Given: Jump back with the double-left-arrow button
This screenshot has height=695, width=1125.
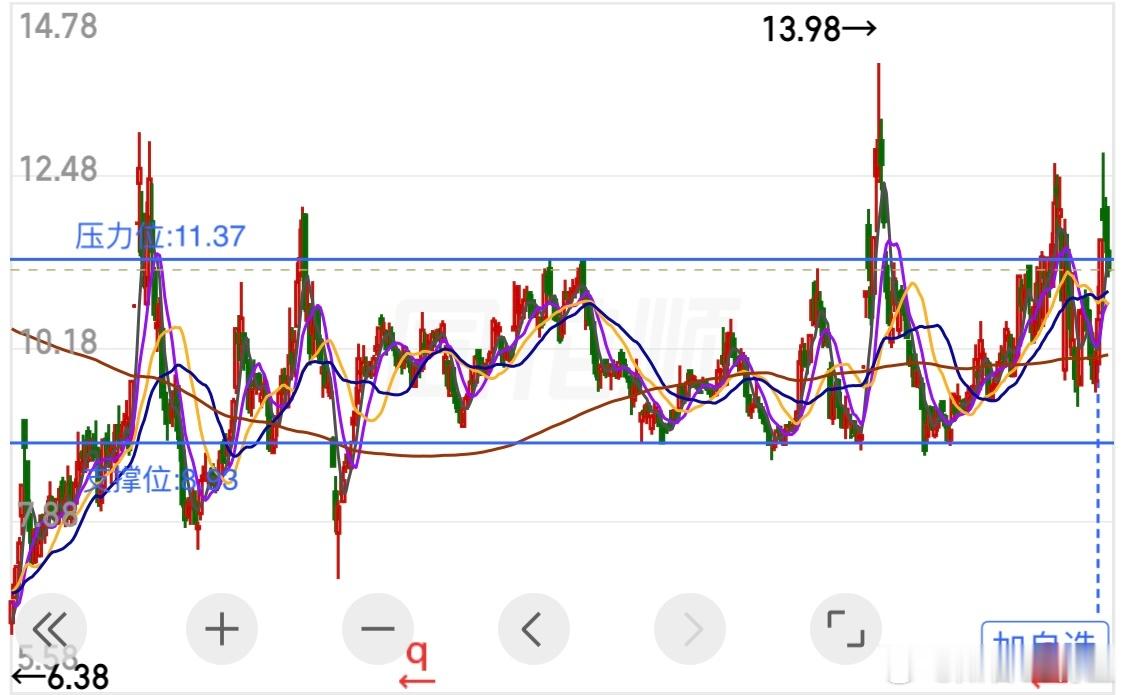Looking at the screenshot, I should click(50, 630).
